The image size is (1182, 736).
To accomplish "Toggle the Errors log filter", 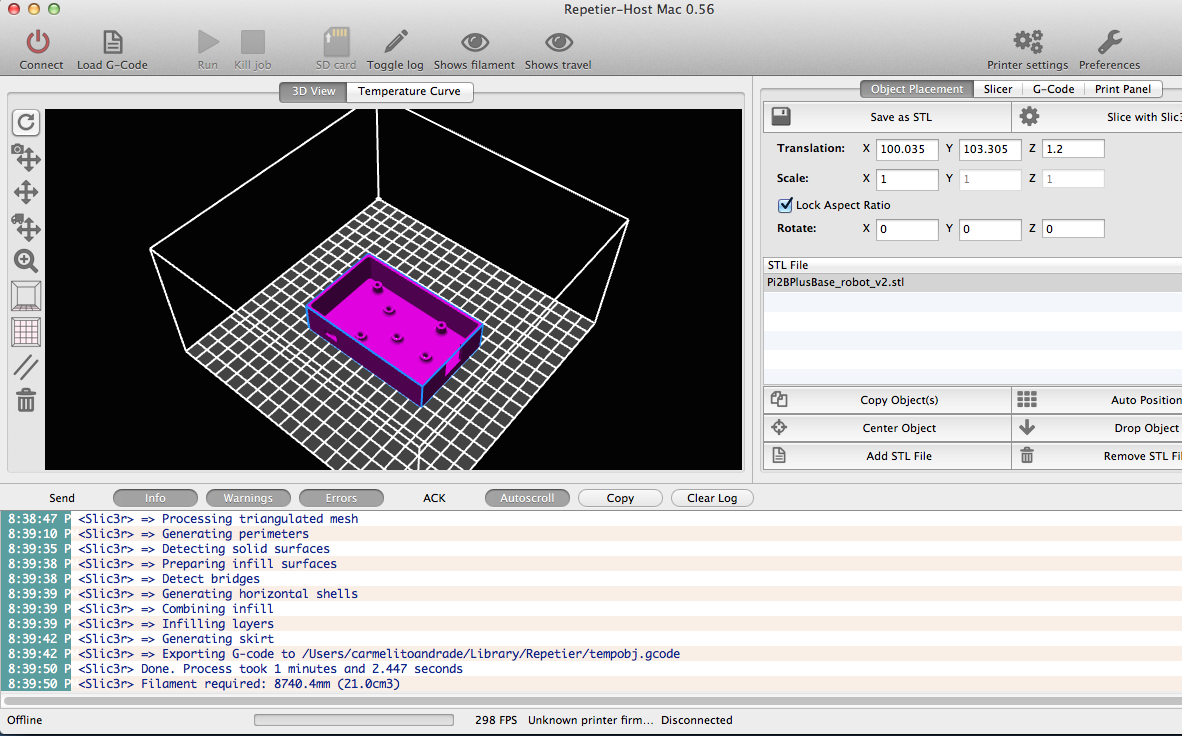I will (341, 498).
